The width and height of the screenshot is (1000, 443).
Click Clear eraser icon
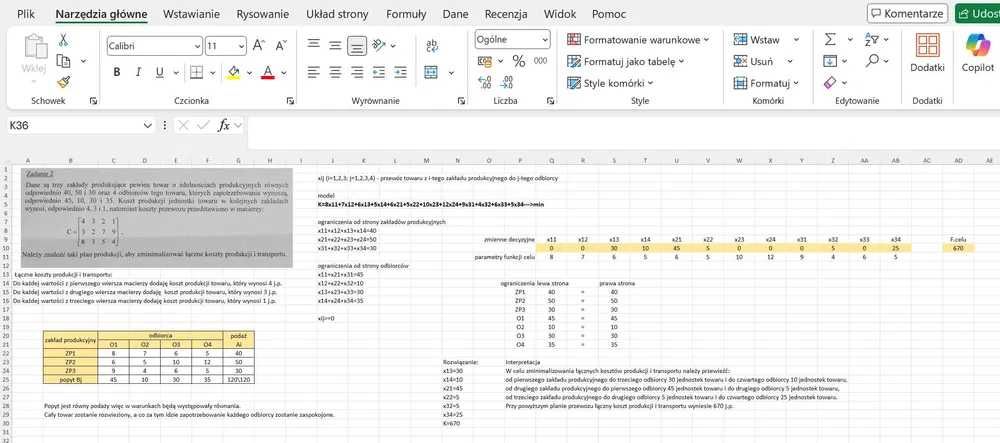830,82
